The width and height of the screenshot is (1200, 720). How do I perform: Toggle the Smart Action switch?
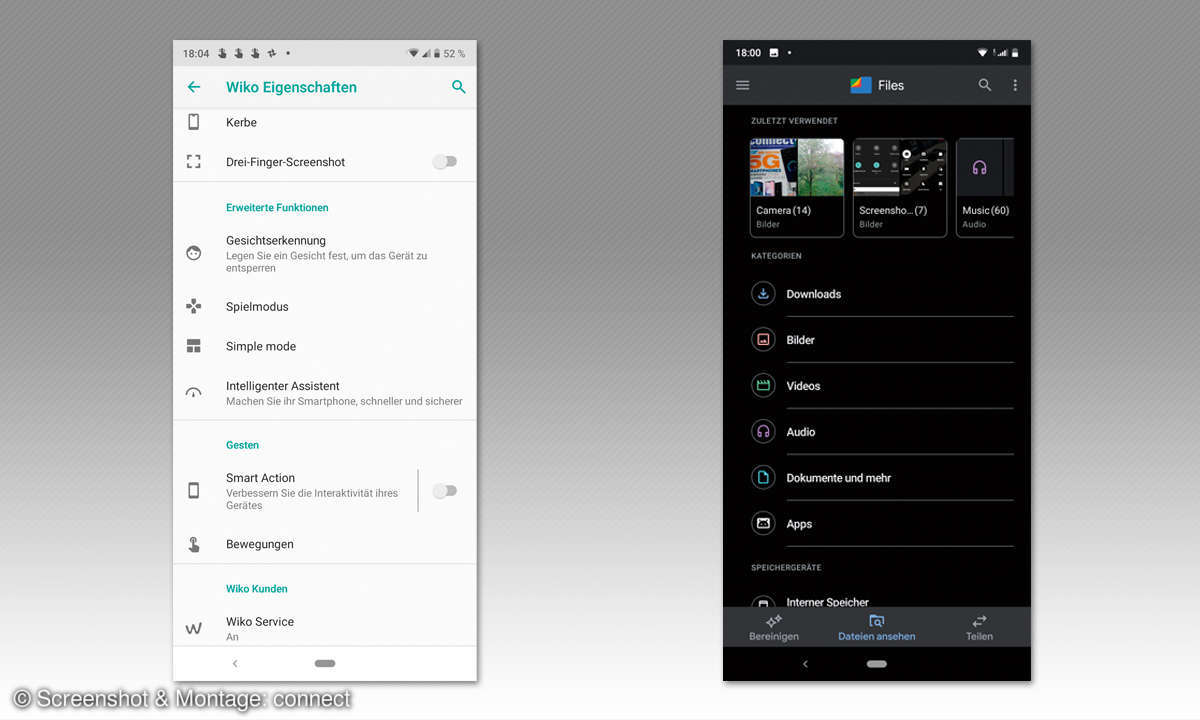pyautogui.click(x=445, y=491)
